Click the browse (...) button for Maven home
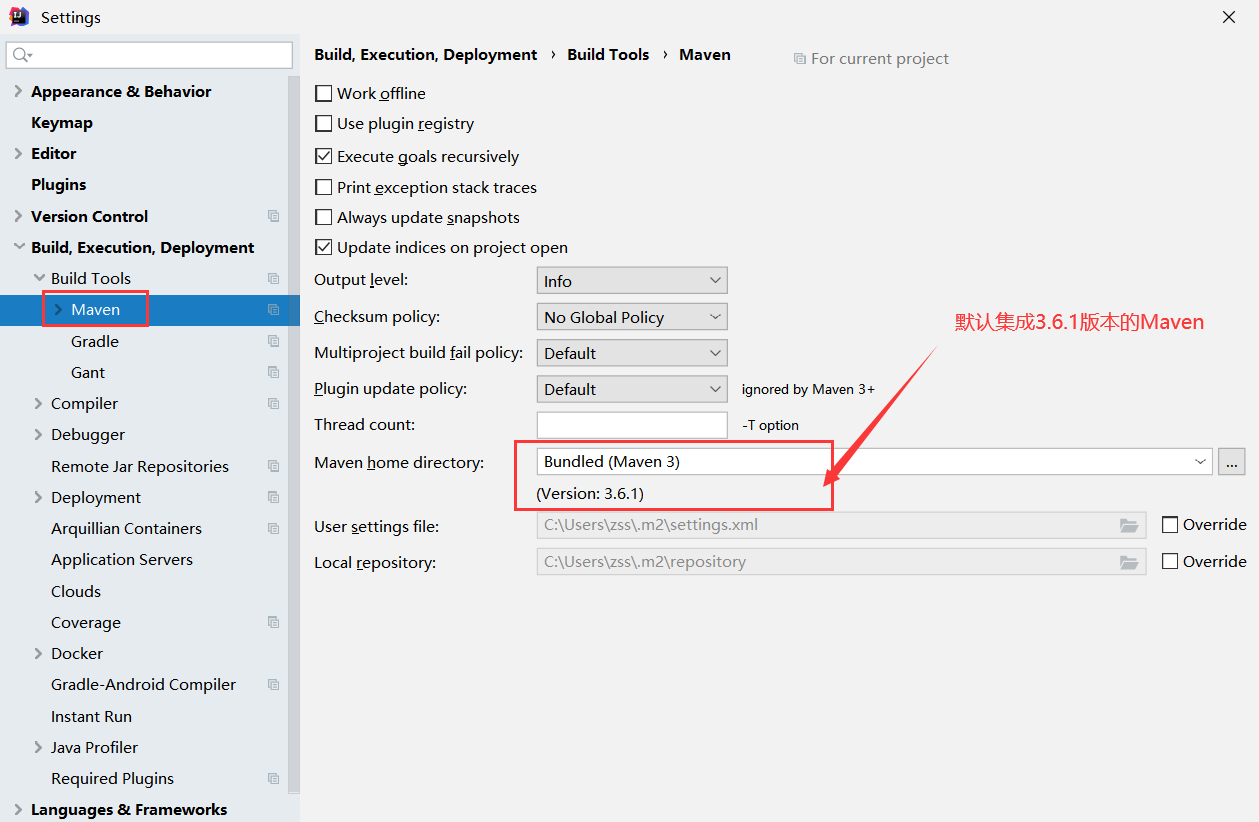 click(x=1232, y=461)
